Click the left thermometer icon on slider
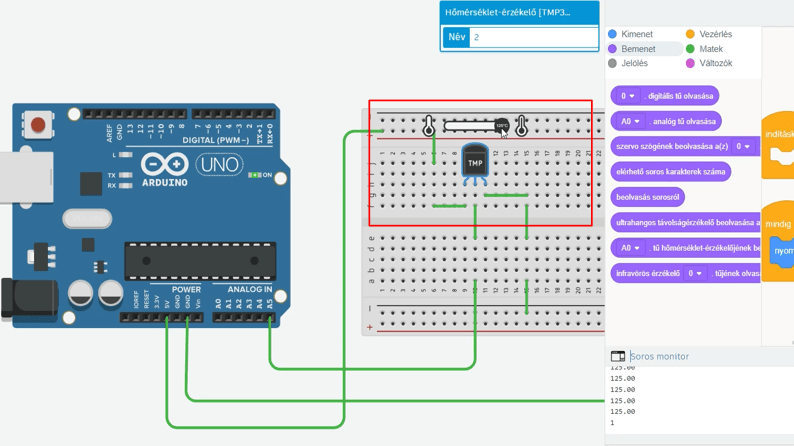The image size is (794, 446). click(x=429, y=126)
